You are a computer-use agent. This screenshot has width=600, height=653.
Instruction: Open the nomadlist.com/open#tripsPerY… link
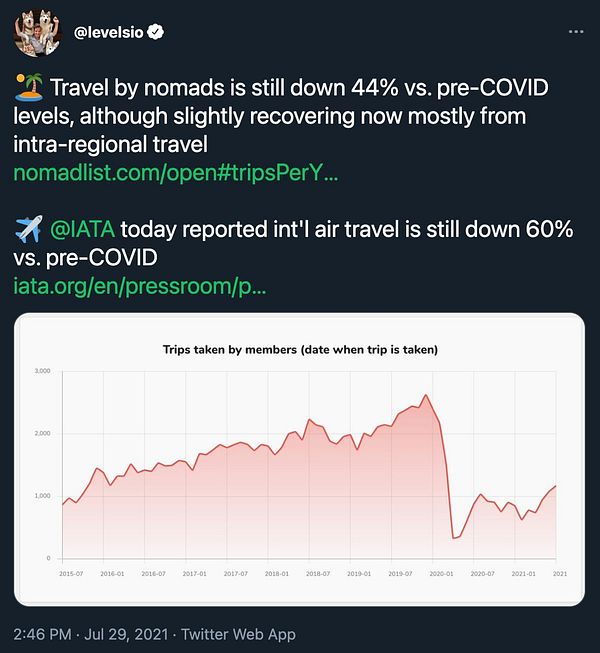tap(176, 172)
